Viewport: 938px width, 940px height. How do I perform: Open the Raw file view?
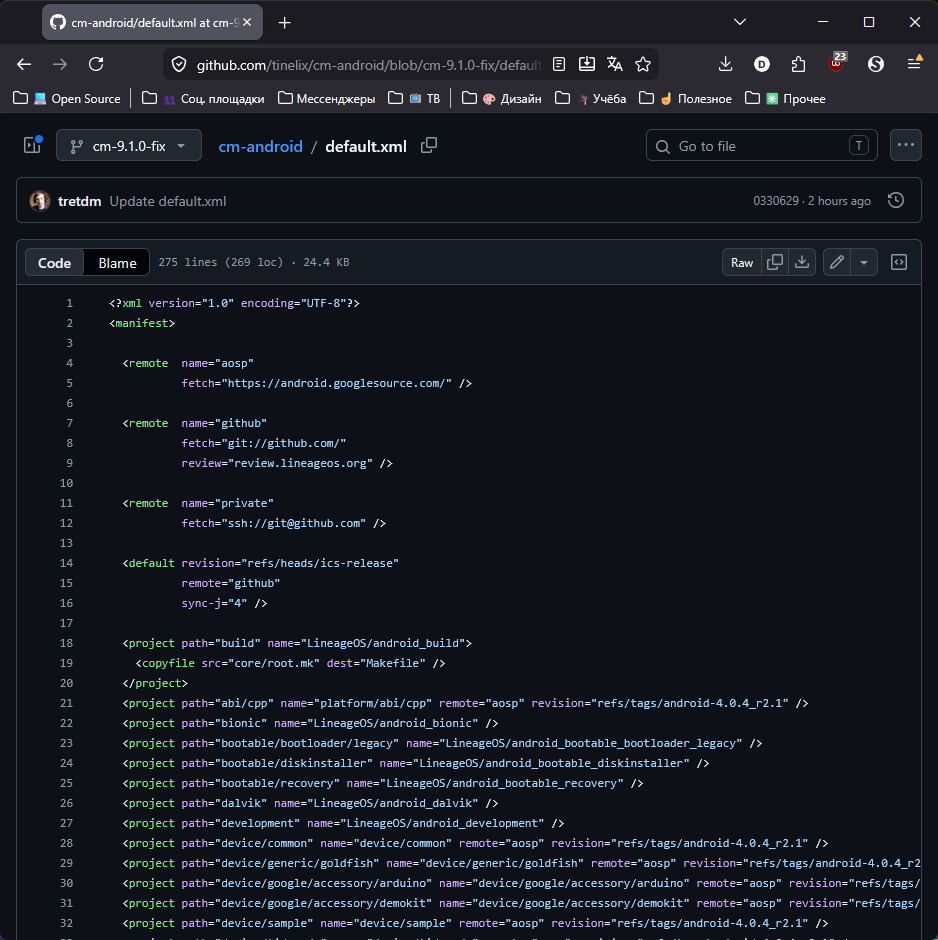(x=741, y=263)
